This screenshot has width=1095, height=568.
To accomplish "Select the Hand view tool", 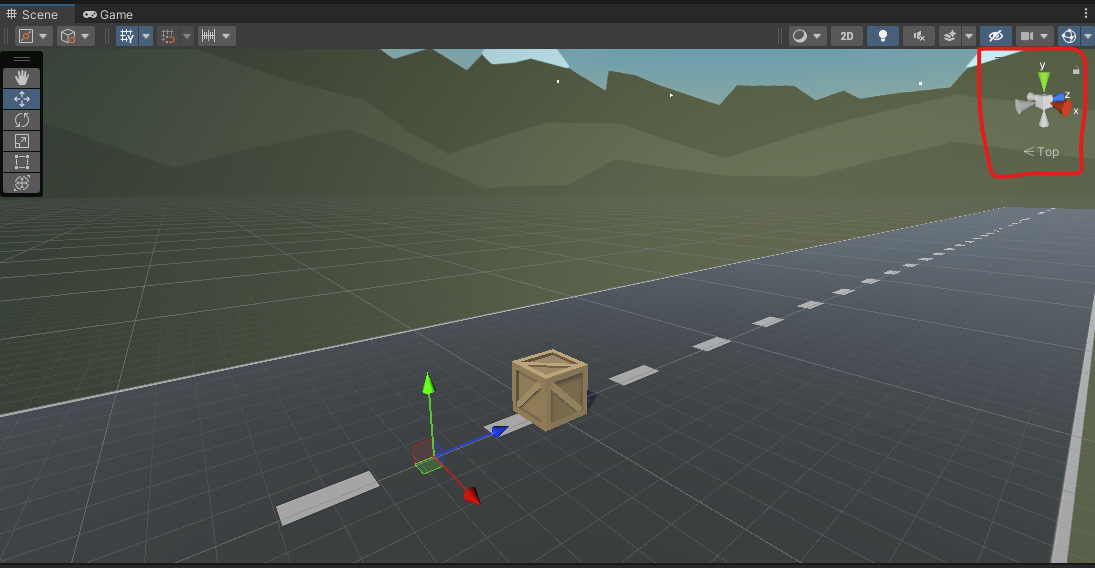I will pos(22,78).
